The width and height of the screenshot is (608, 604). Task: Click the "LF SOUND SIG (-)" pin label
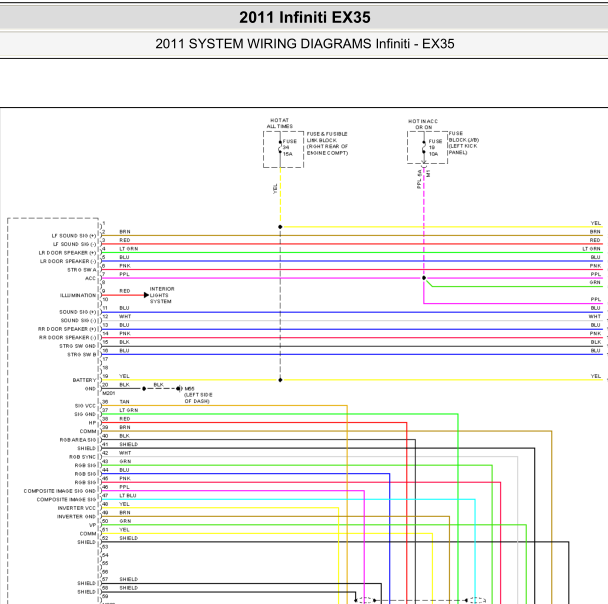[x=74, y=244]
